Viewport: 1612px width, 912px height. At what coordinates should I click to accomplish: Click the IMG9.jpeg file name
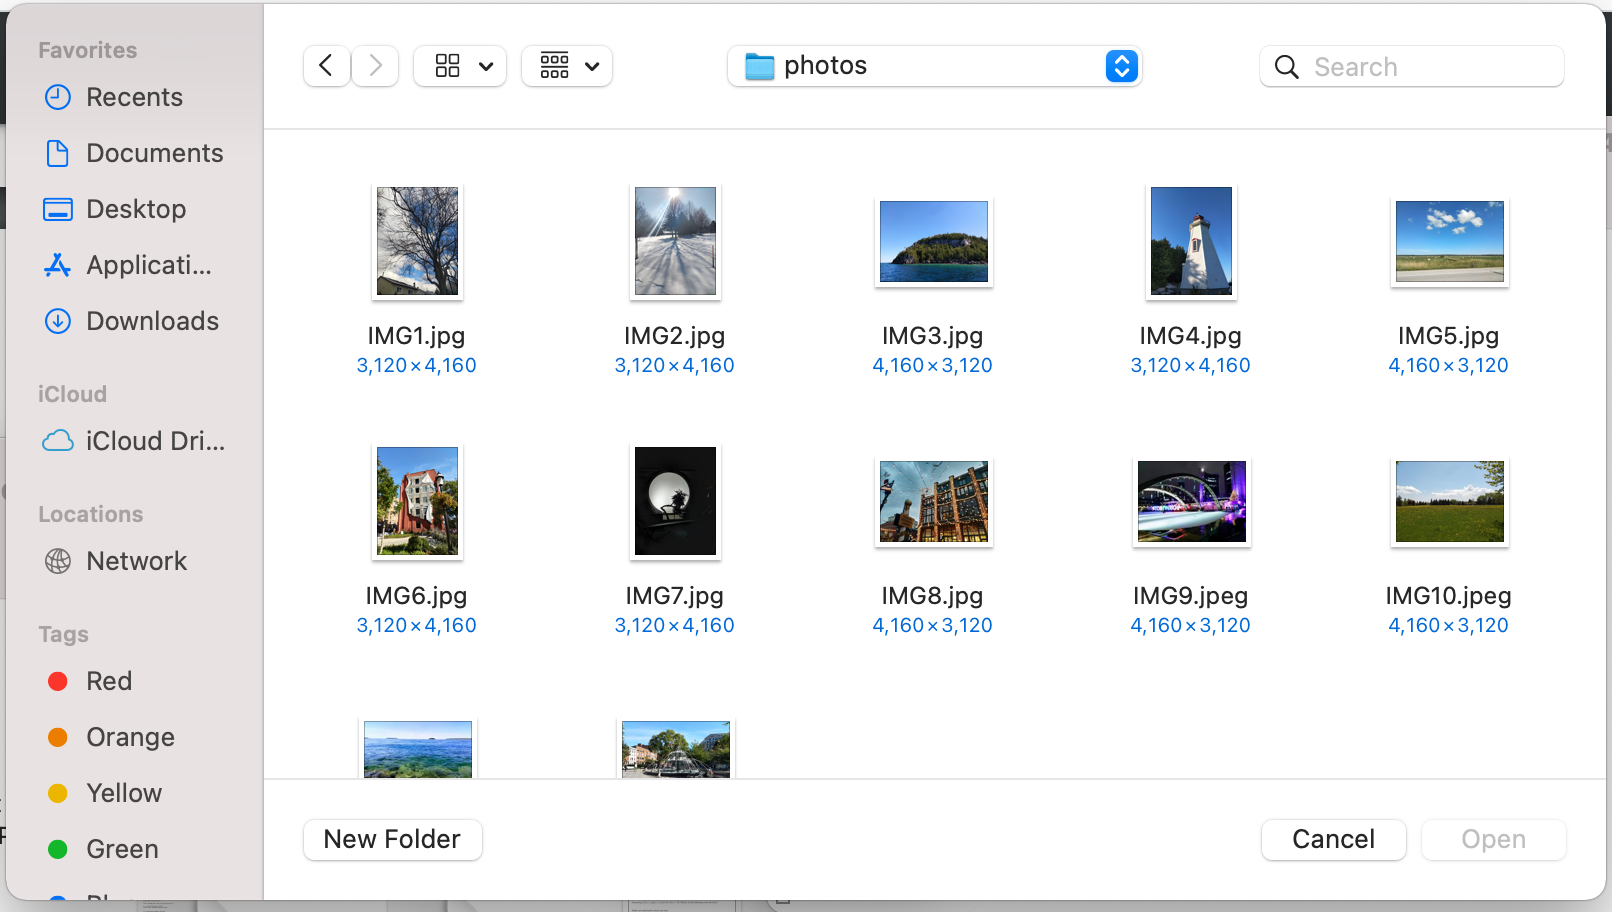pos(1190,596)
